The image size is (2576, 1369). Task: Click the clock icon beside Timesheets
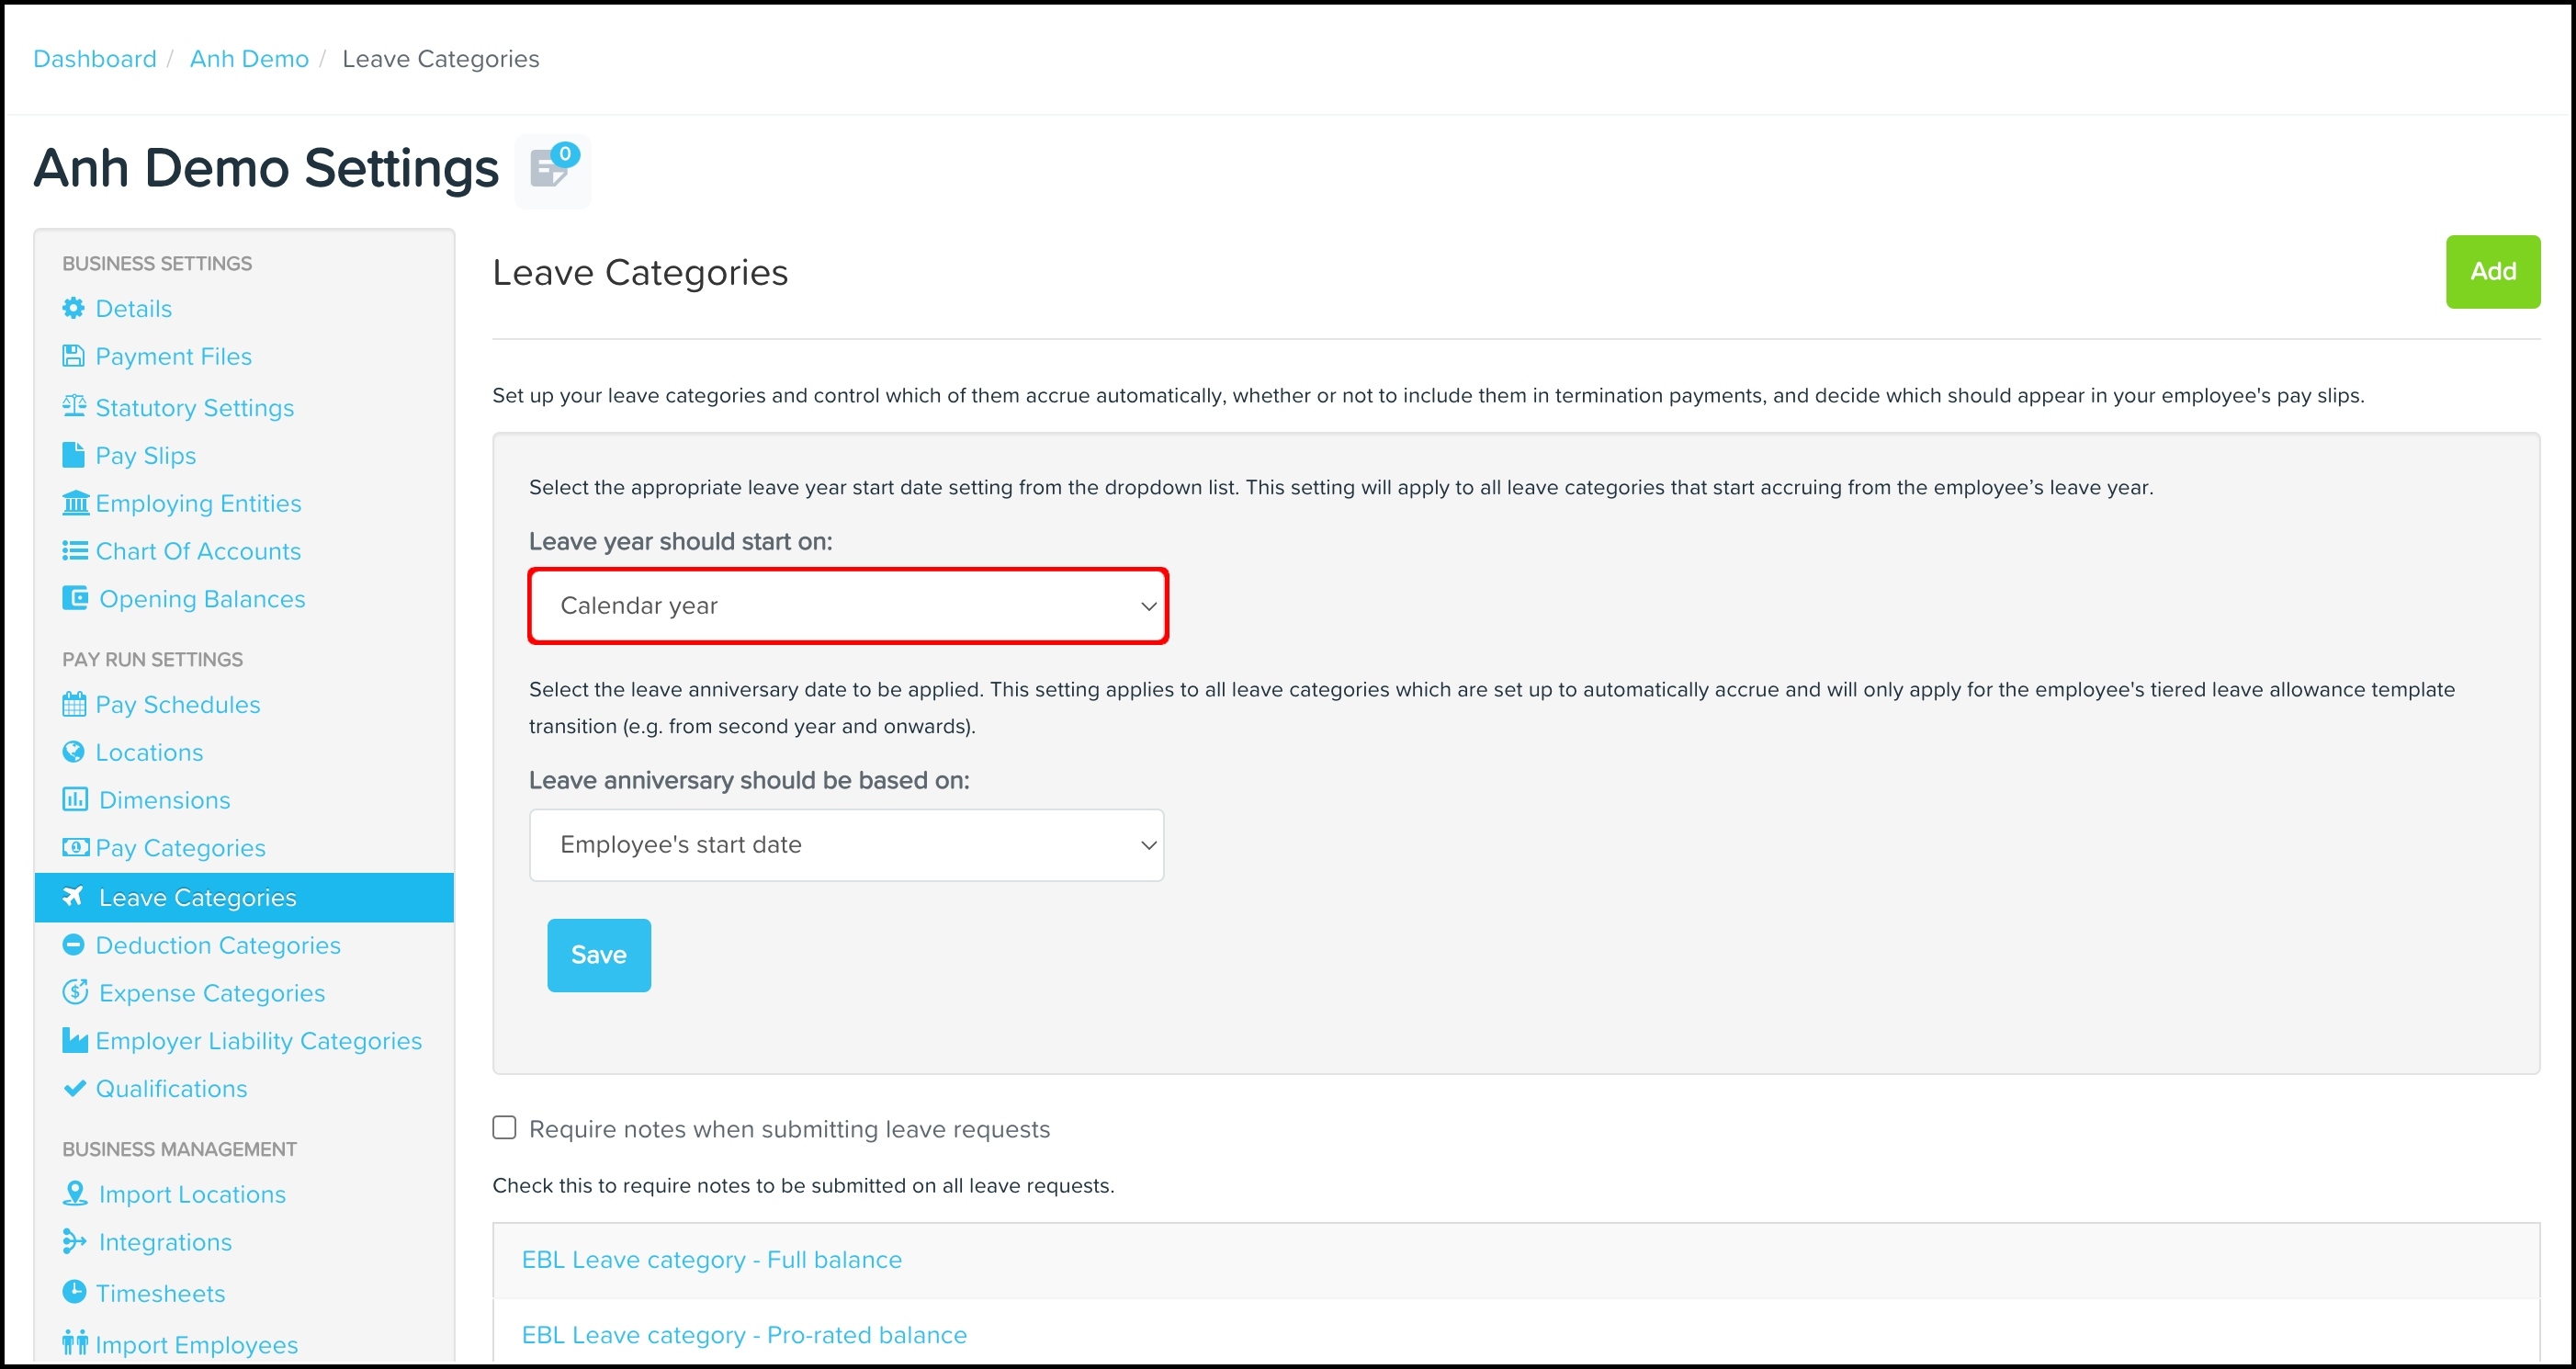click(x=74, y=1292)
